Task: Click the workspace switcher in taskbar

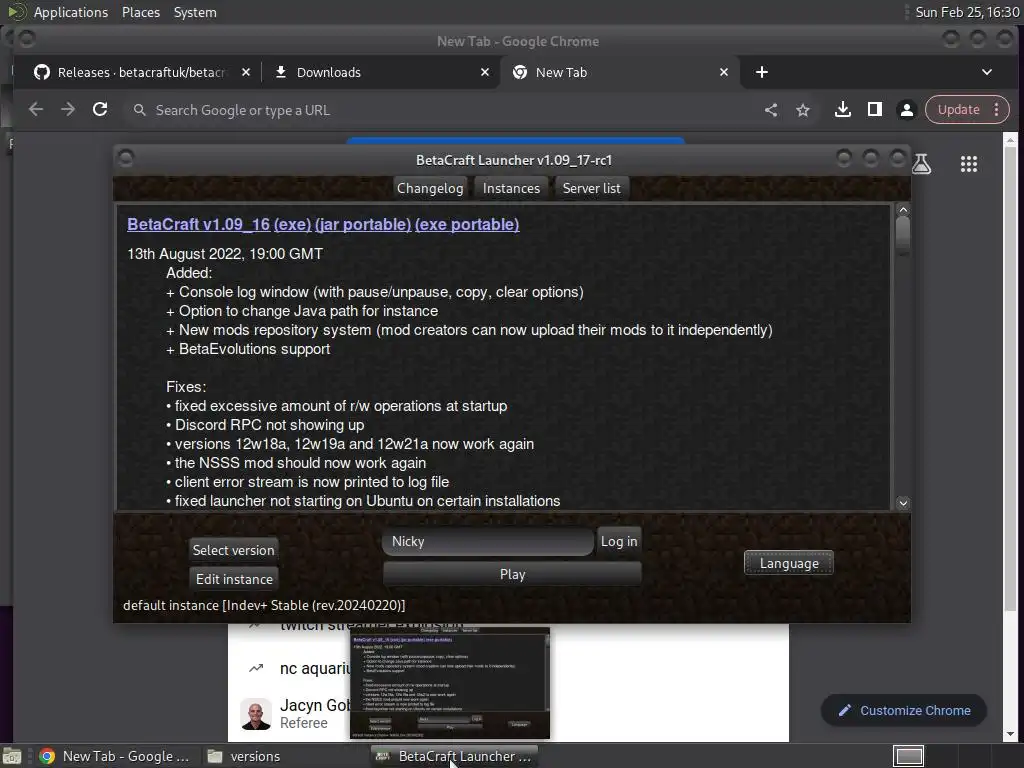Action: tap(908, 756)
